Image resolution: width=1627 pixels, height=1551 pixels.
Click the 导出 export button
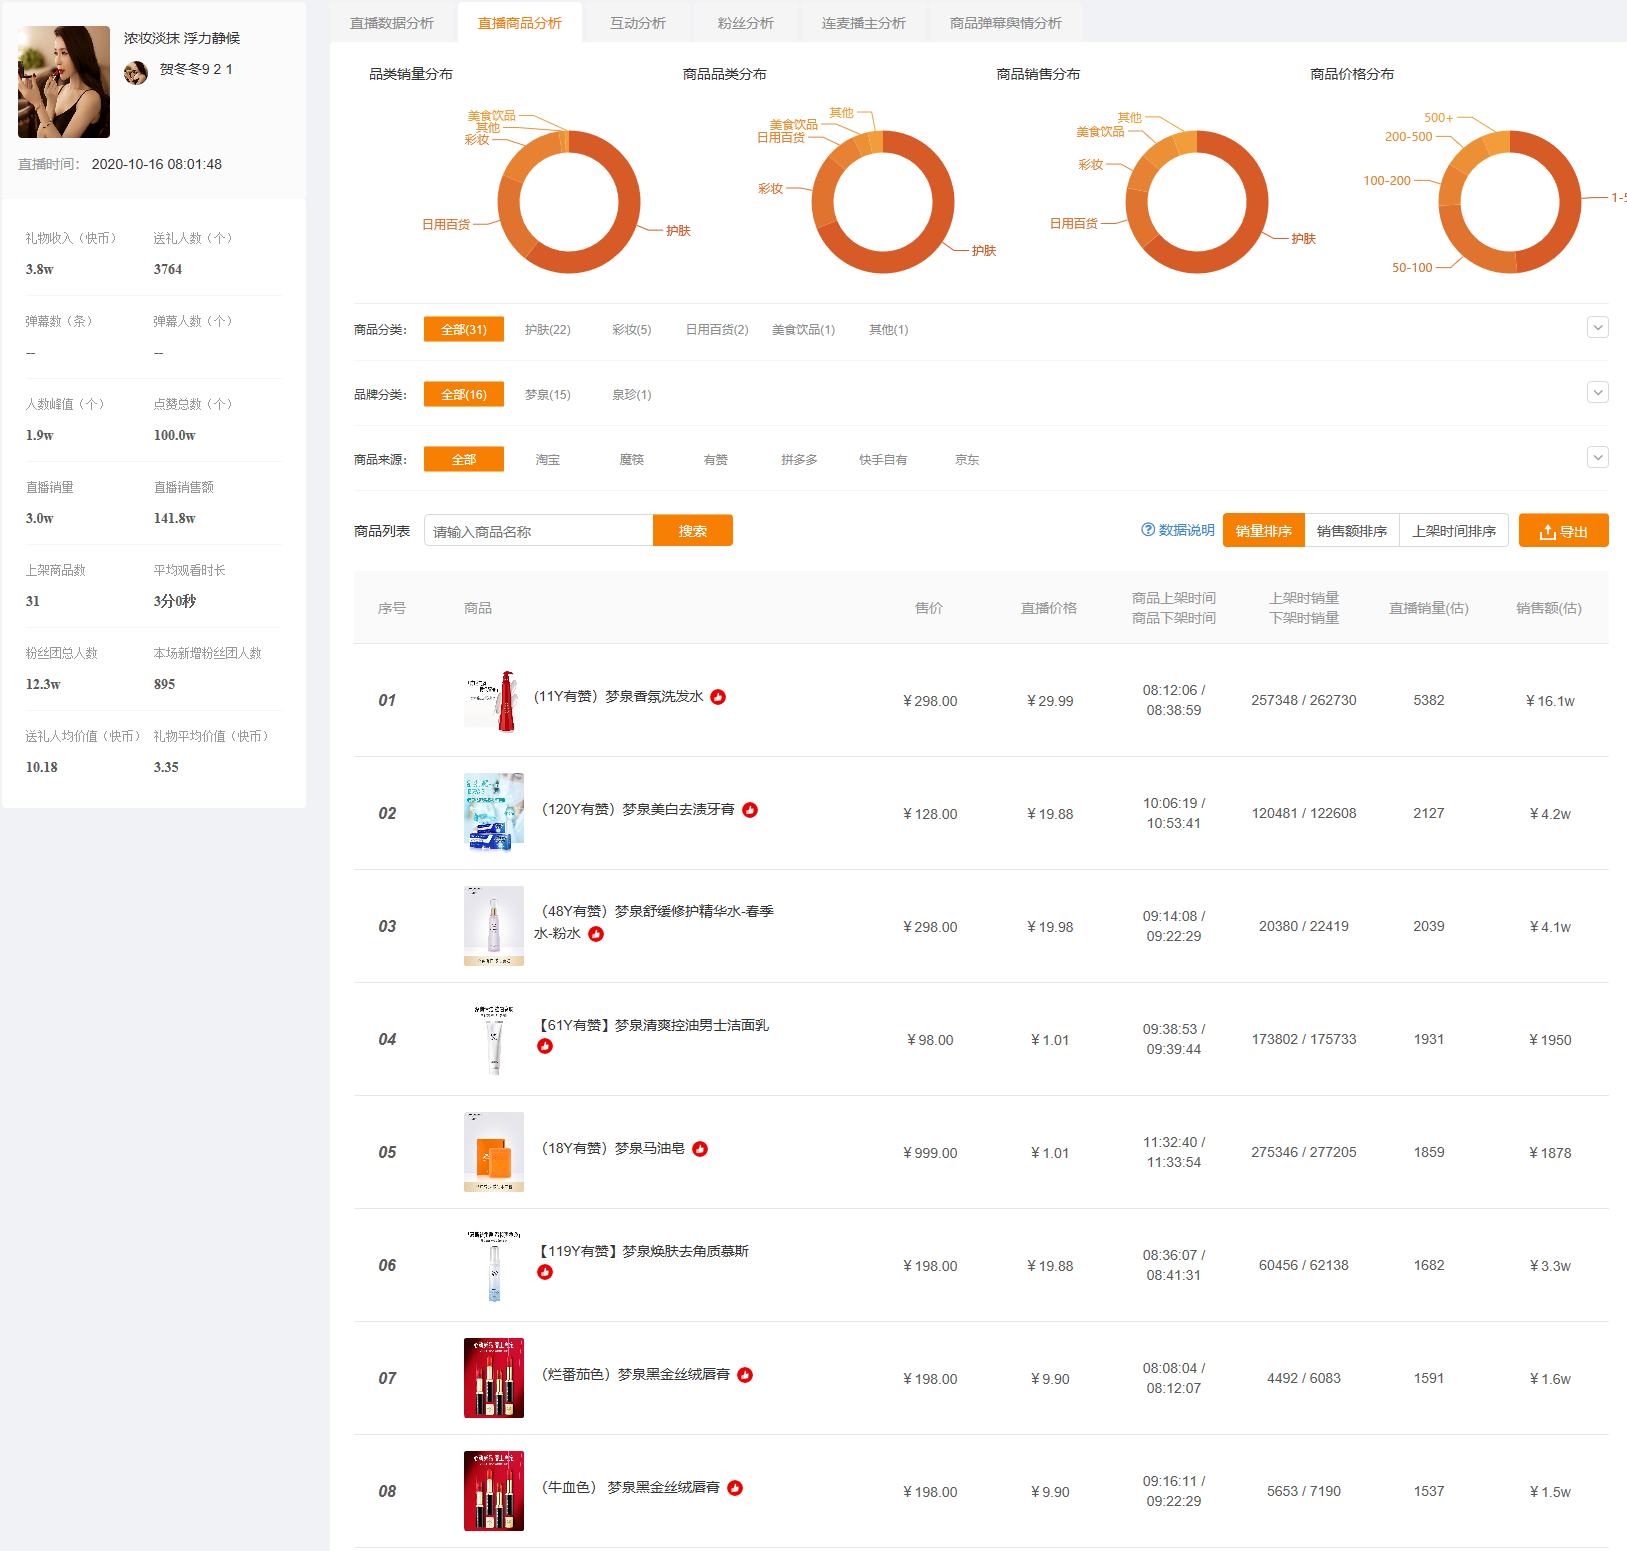(1563, 531)
